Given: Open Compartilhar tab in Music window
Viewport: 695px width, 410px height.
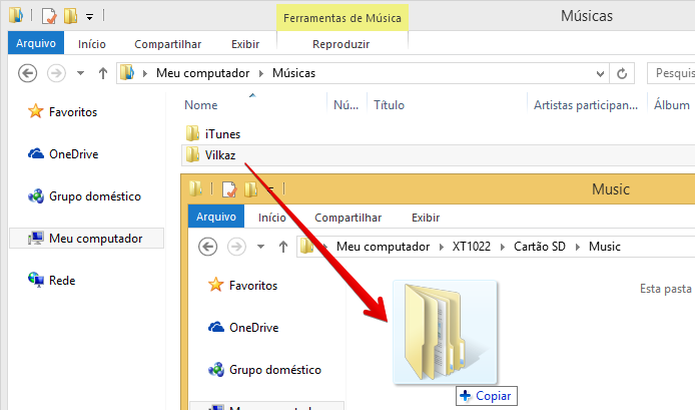Looking at the screenshot, I should [348, 218].
